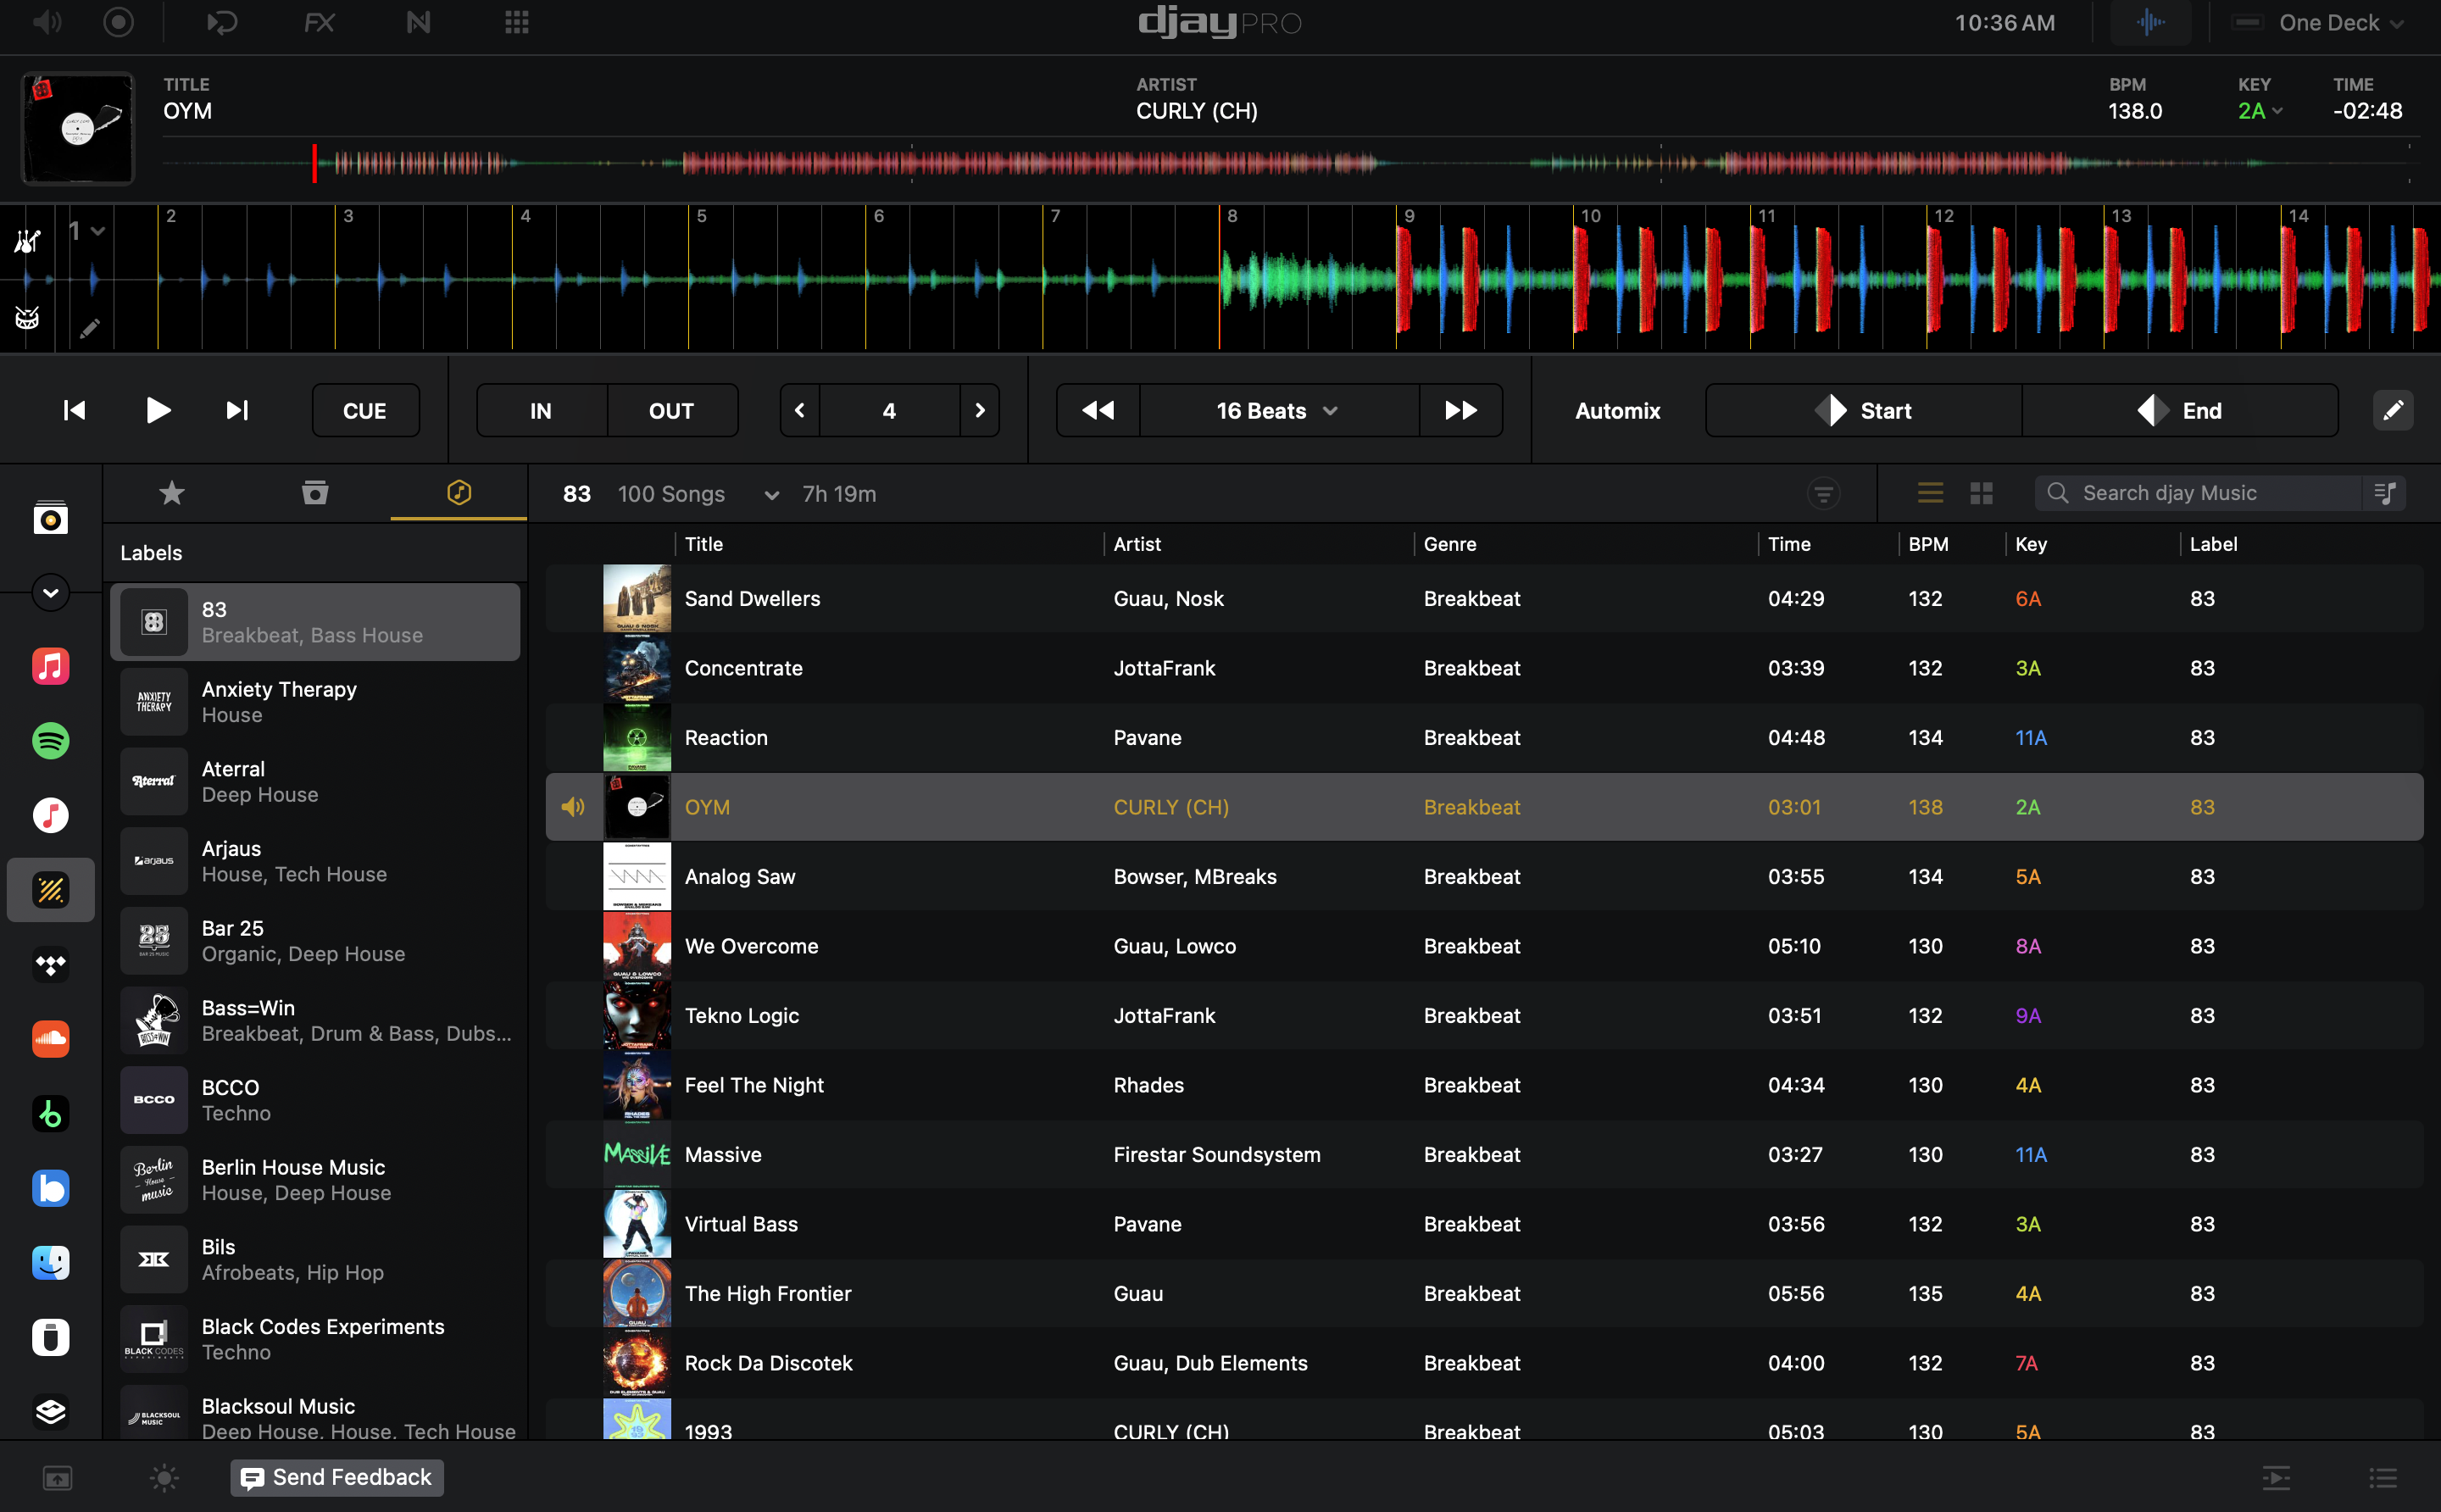Click the Send Feedback button

[337, 1477]
